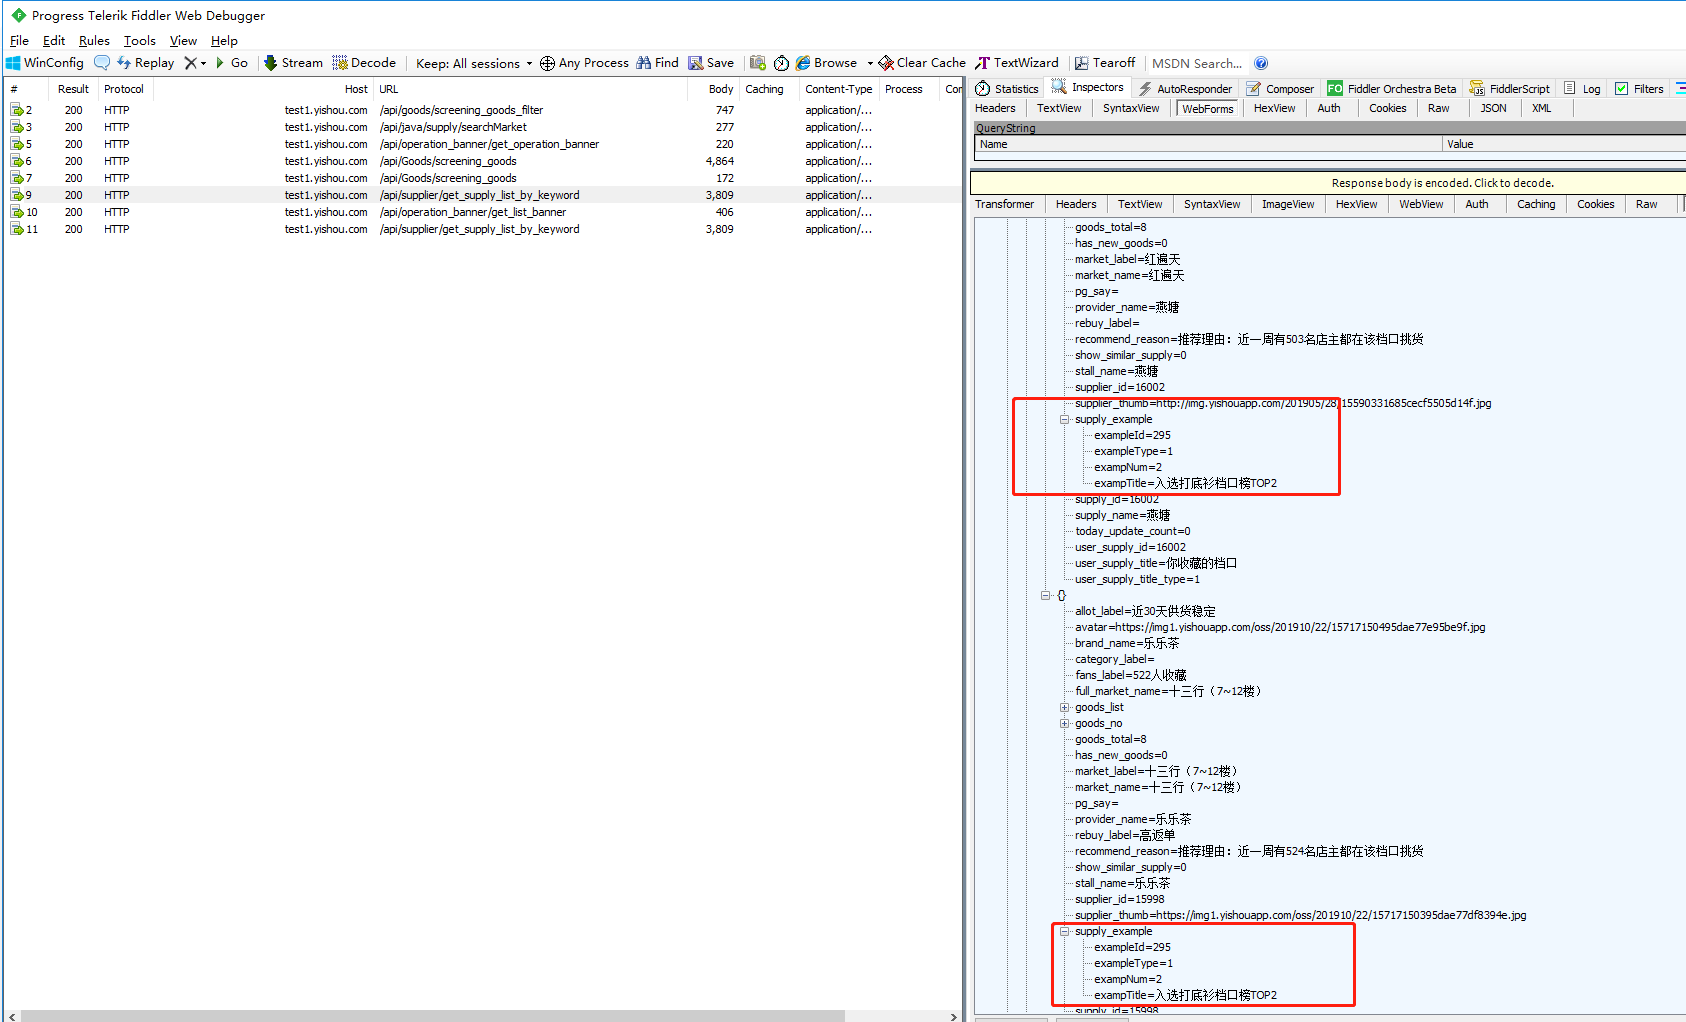Sort sessions by Body column header
Screen dimensions: 1686x1022
(x=713, y=89)
